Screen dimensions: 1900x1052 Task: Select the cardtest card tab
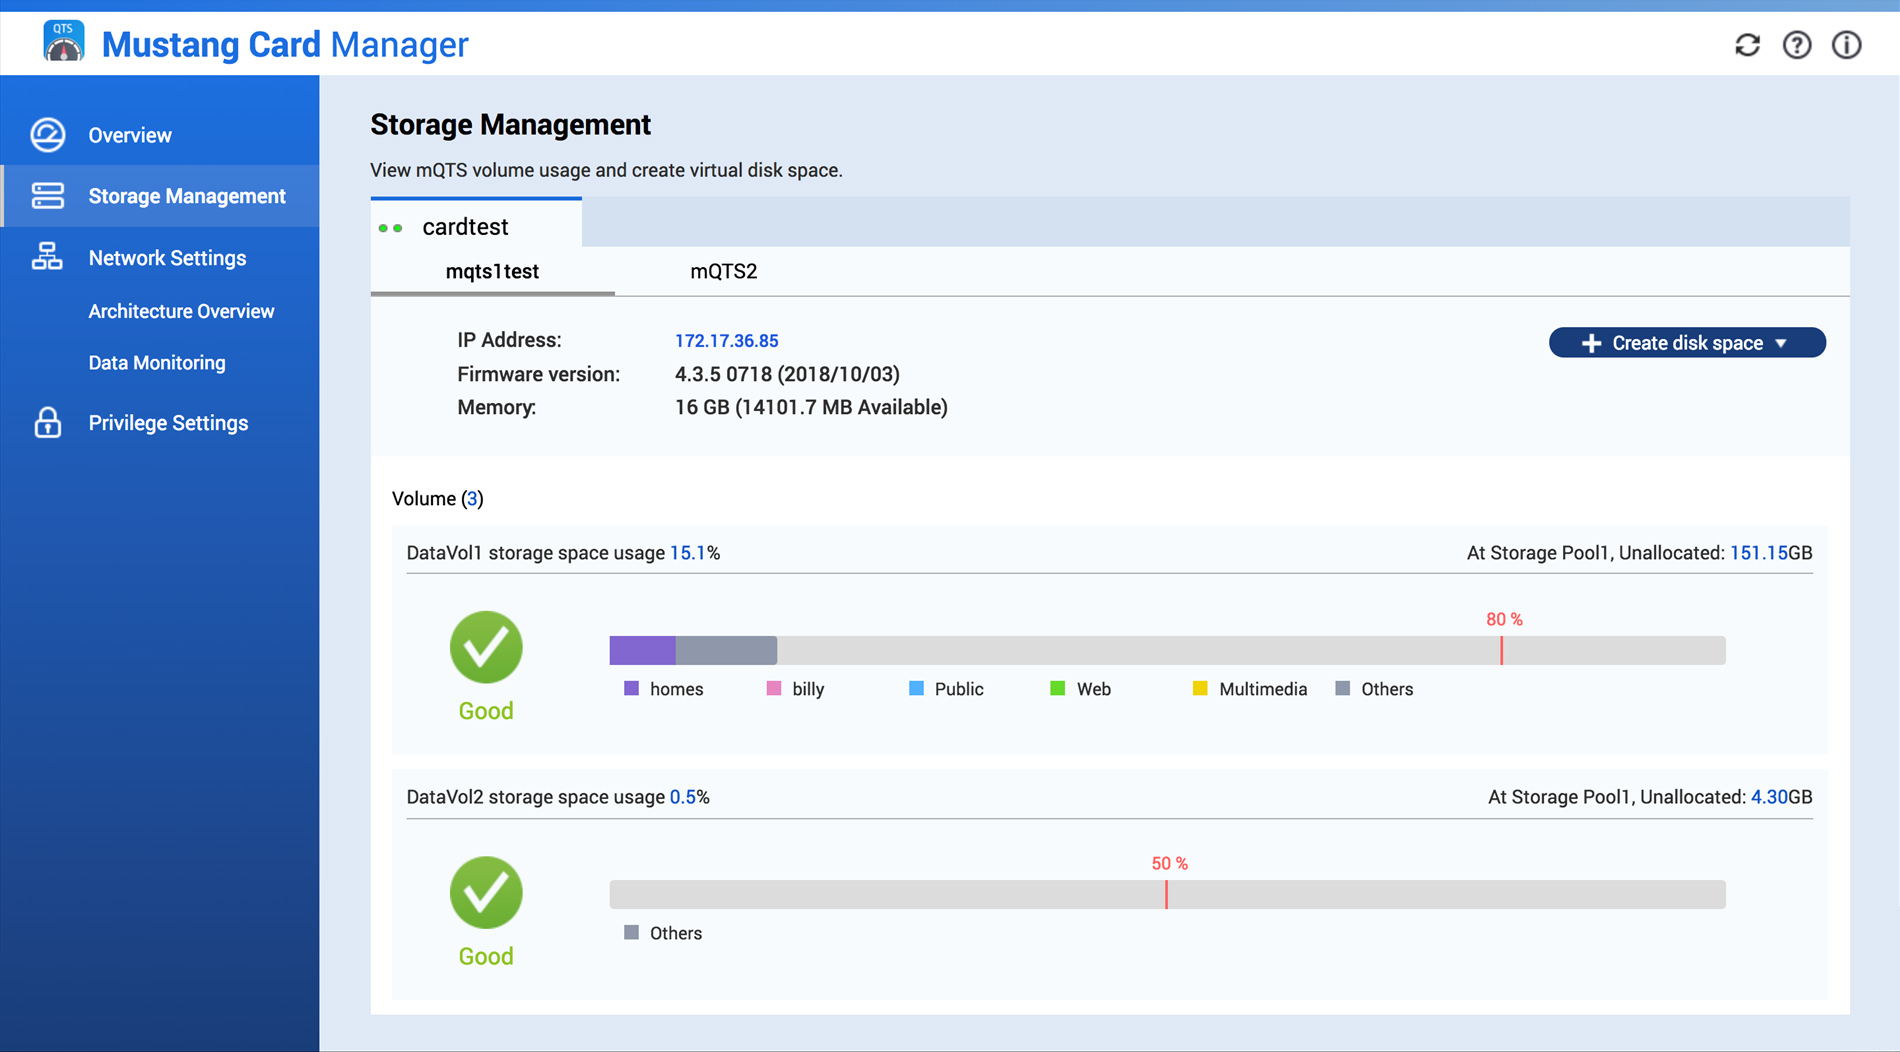point(476,223)
